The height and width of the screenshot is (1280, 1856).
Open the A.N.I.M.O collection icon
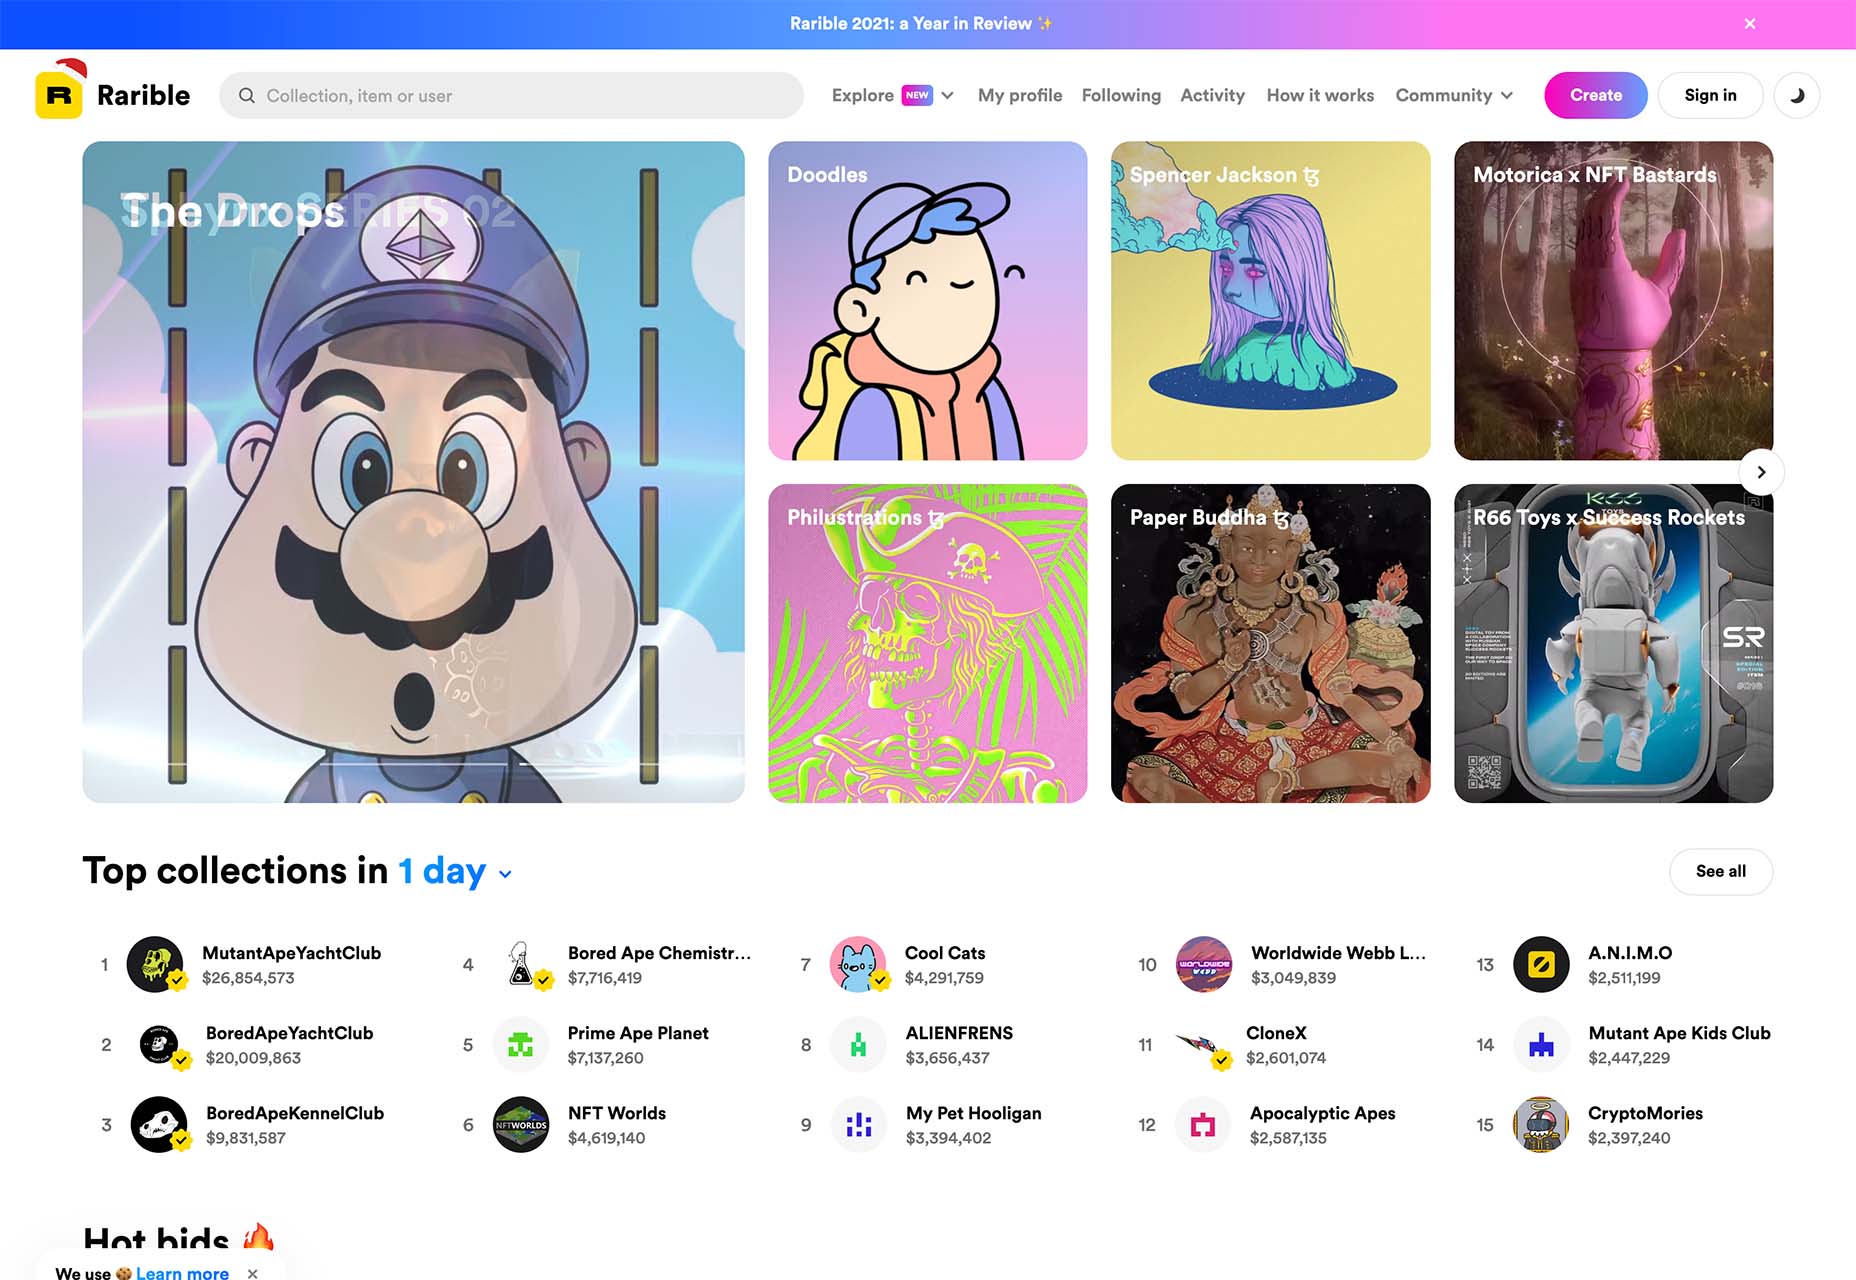(1541, 964)
